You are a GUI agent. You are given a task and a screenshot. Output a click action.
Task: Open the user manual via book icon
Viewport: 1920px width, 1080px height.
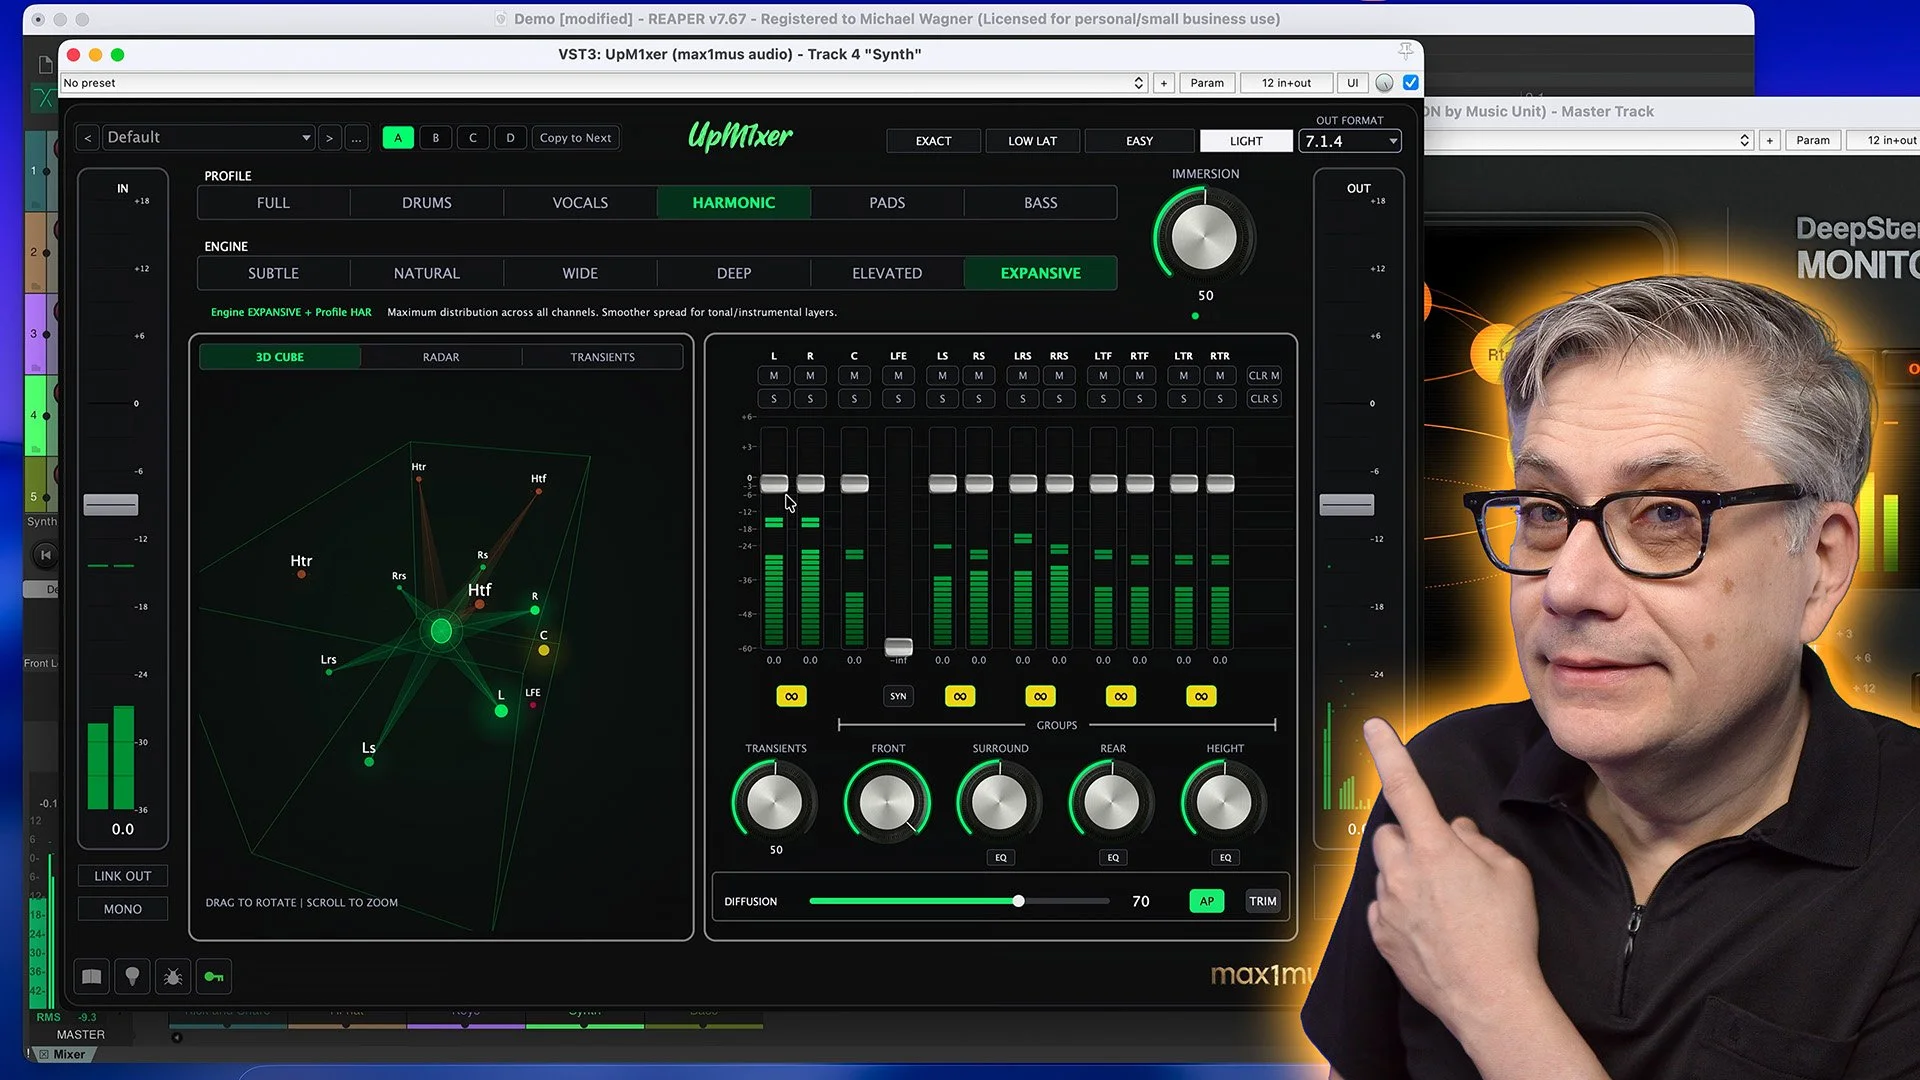coord(91,976)
